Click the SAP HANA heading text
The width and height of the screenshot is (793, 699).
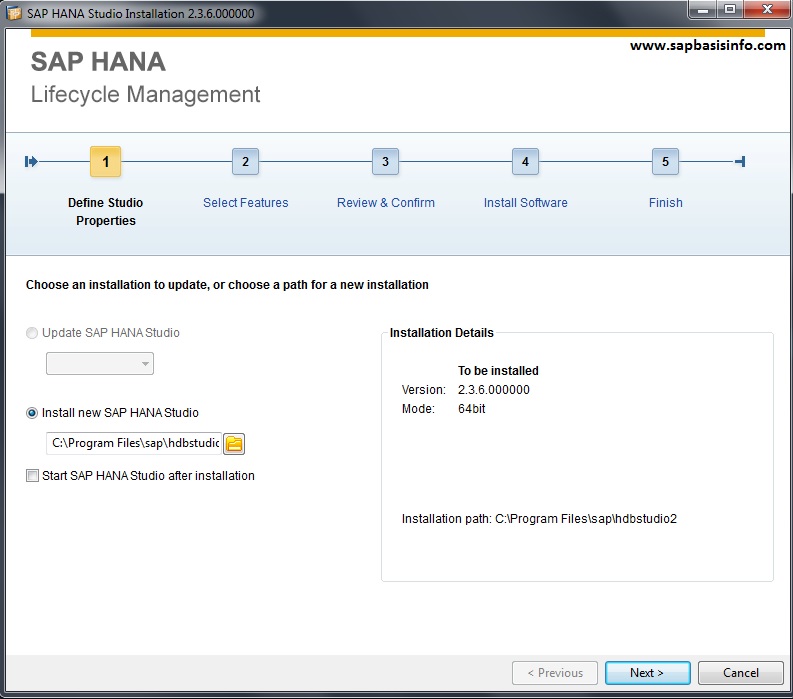[x=98, y=62]
